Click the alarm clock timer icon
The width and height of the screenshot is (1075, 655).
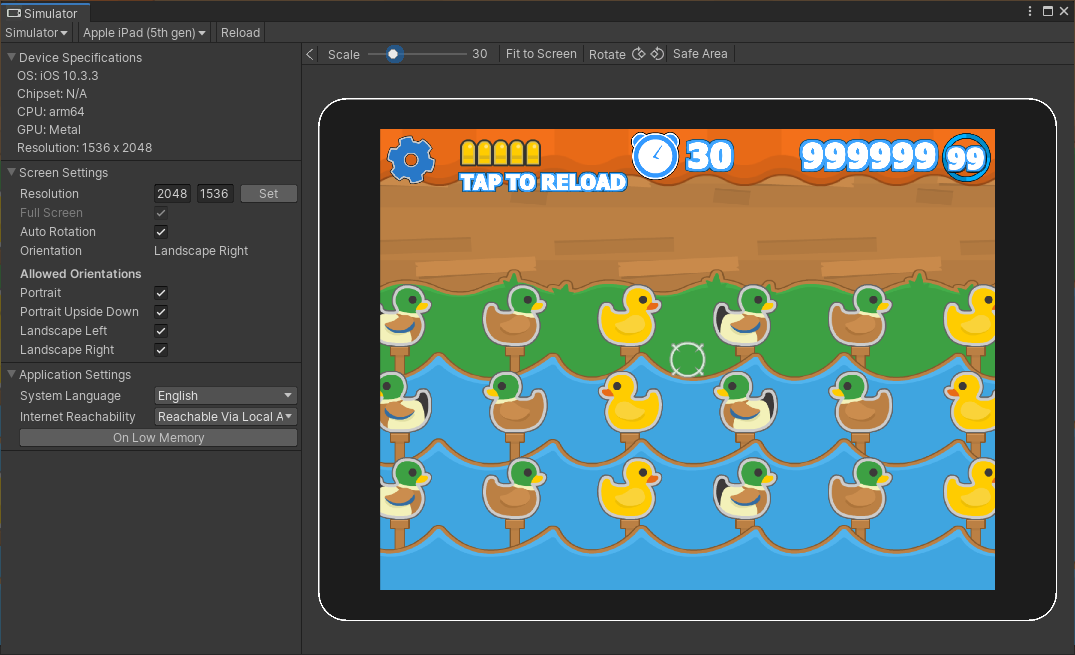(x=655, y=156)
